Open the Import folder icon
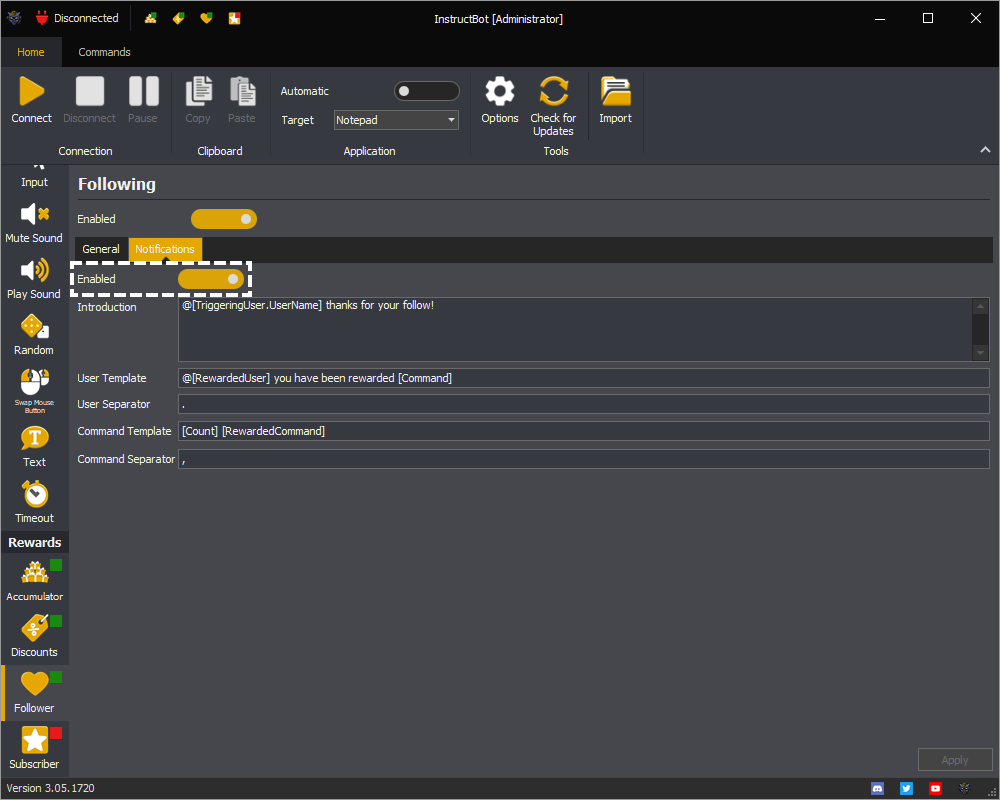The image size is (1000, 800). [x=615, y=91]
